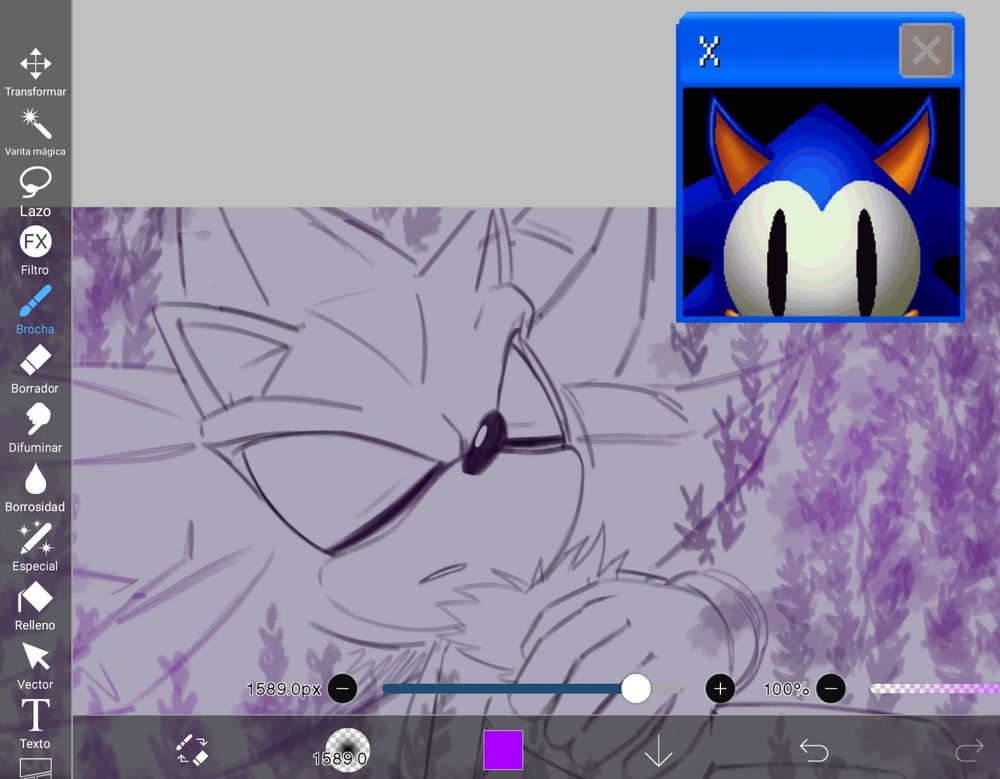The width and height of the screenshot is (1000, 779).
Task: Select the Brocha brush tool
Action: (36, 310)
